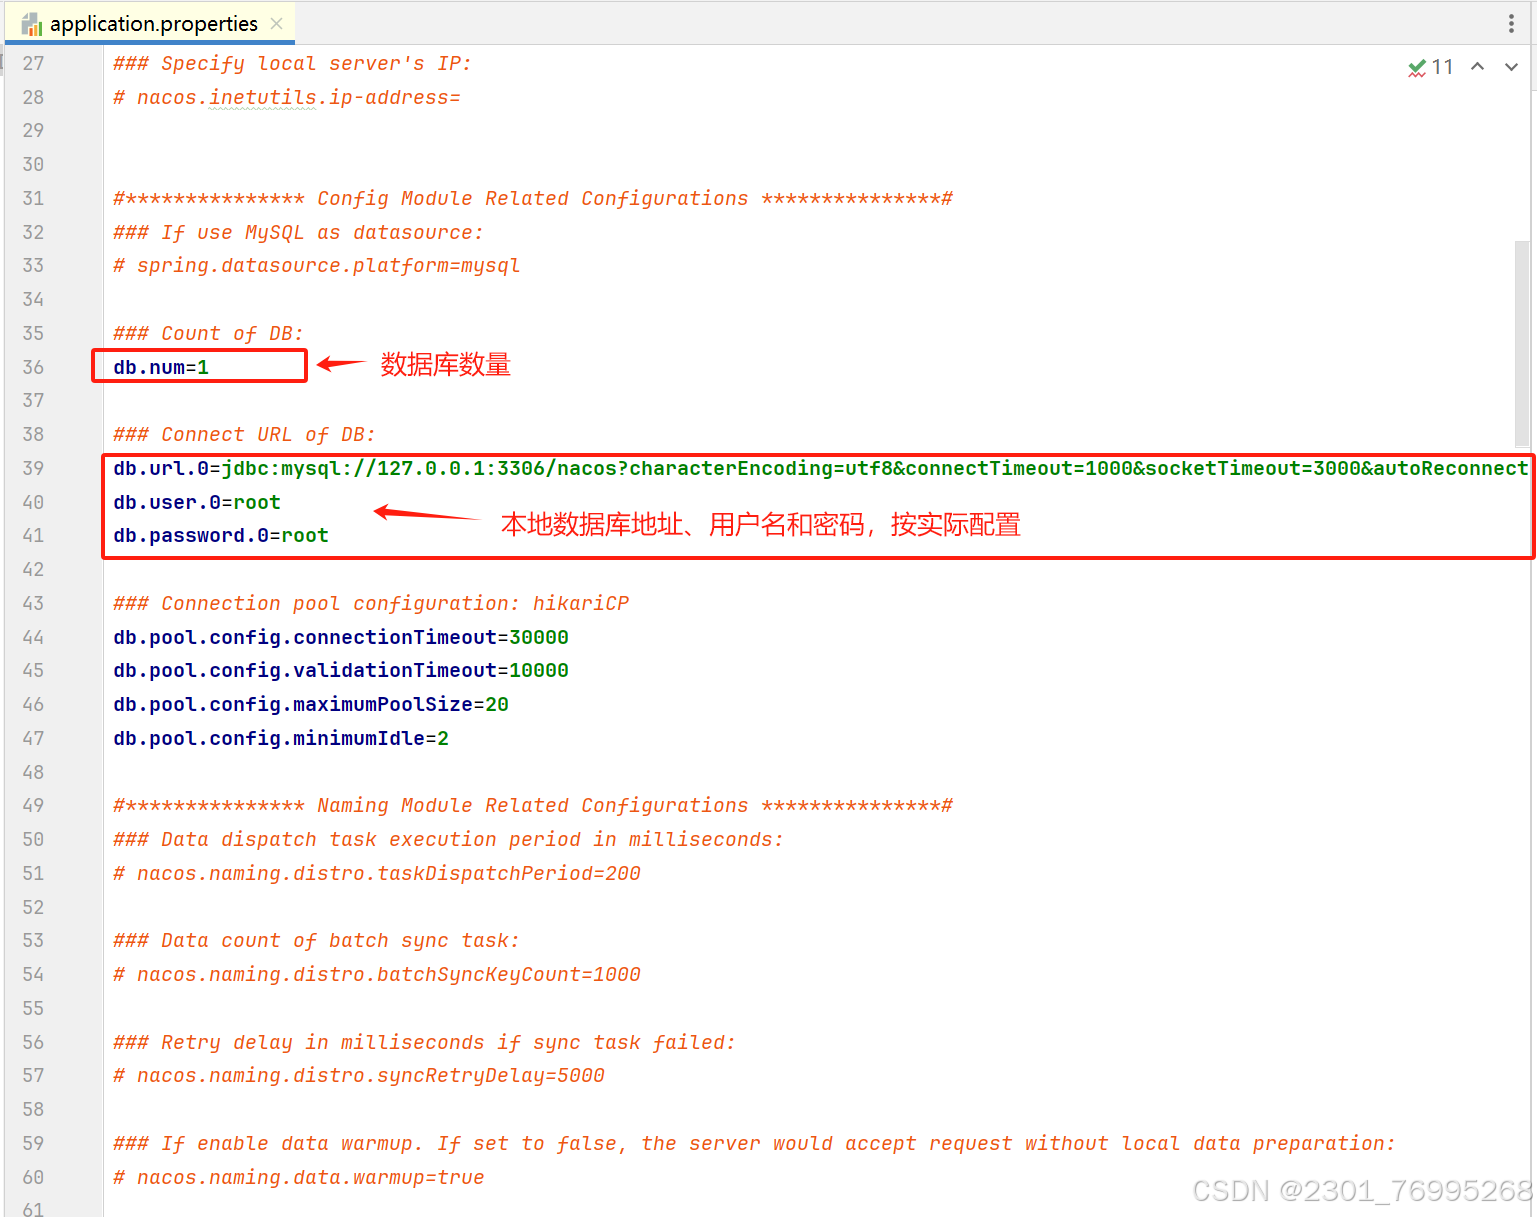This screenshot has width=1537, height=1217.
Task: Click the commented syncRetryDelay=5000 line
Action: point(359,1076)
